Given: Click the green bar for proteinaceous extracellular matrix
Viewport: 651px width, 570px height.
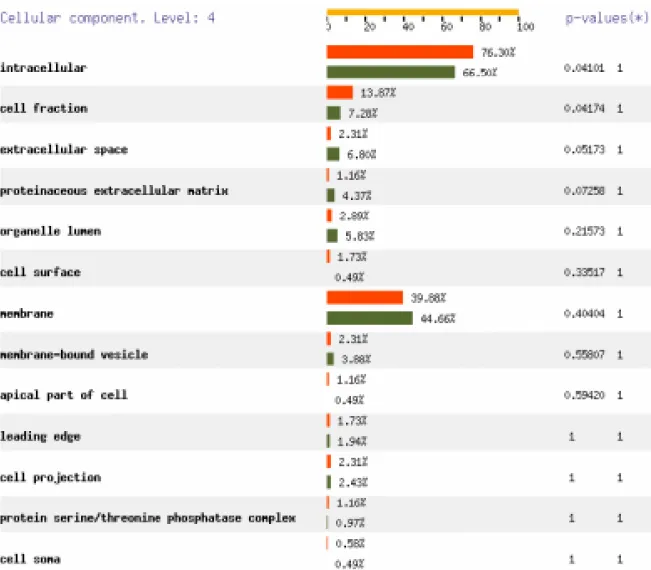Looking at the screenshot, I should point(331,195).
